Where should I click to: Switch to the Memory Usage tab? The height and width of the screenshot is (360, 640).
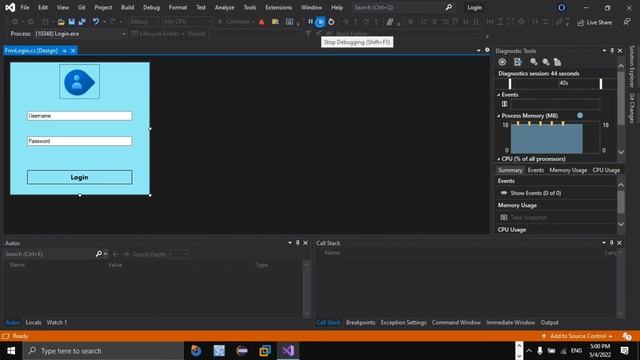[x=568, y=170]
